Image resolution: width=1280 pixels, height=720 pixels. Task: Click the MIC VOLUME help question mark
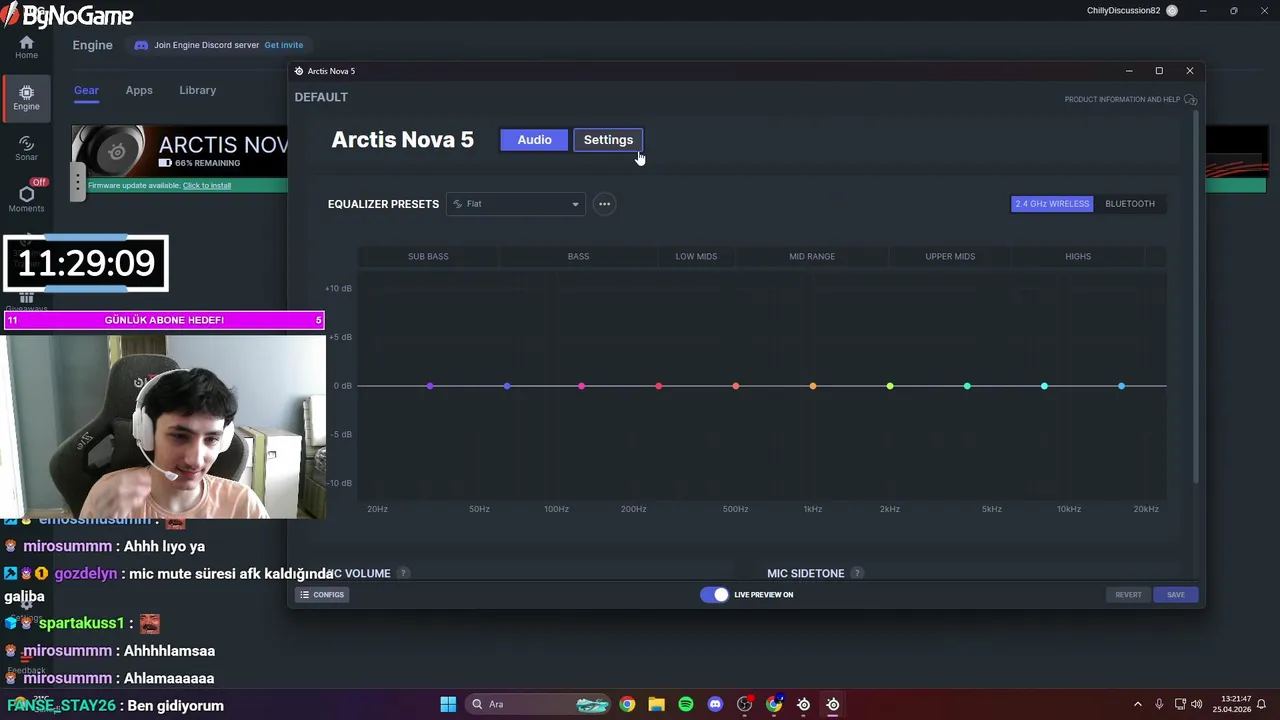coord(403,573)
